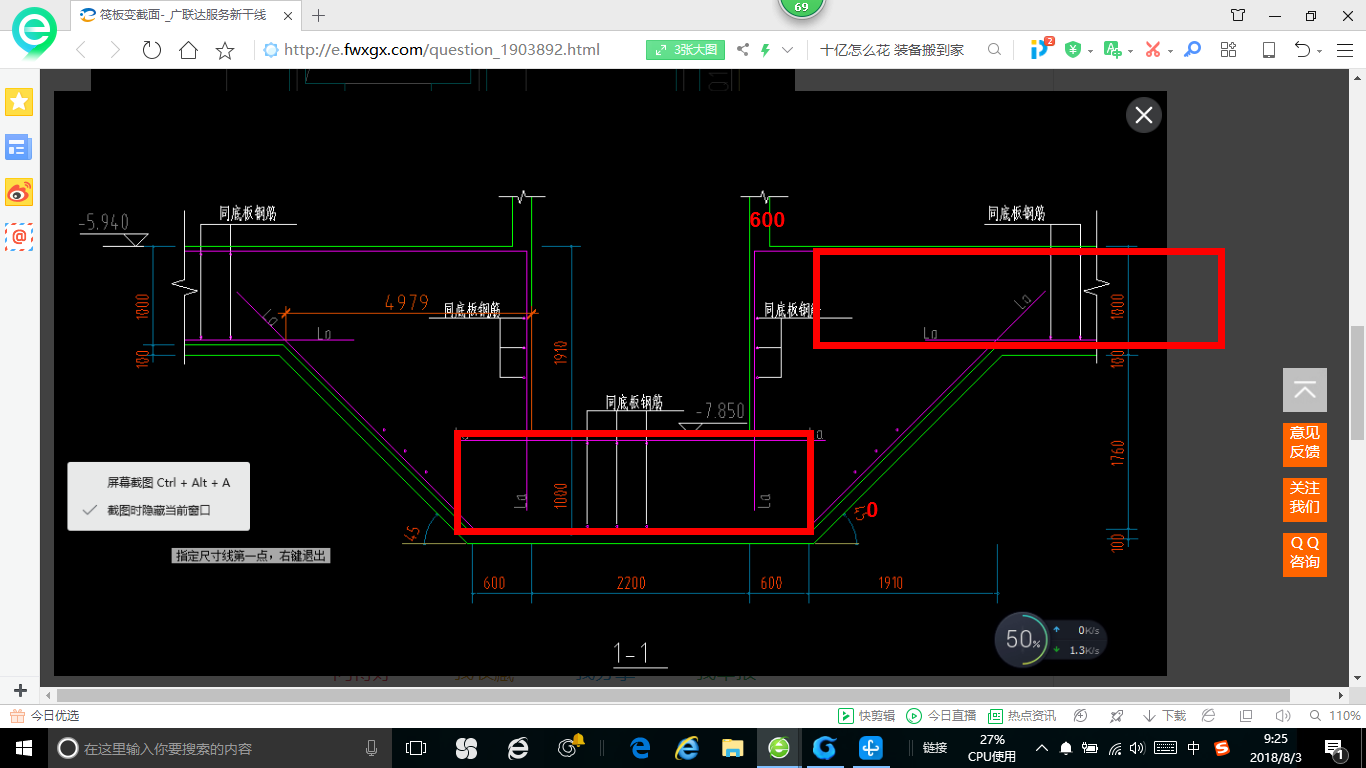Show hidden system tray icons
The height and width of the screenshot is (768, 1366).
point(1041,748)
